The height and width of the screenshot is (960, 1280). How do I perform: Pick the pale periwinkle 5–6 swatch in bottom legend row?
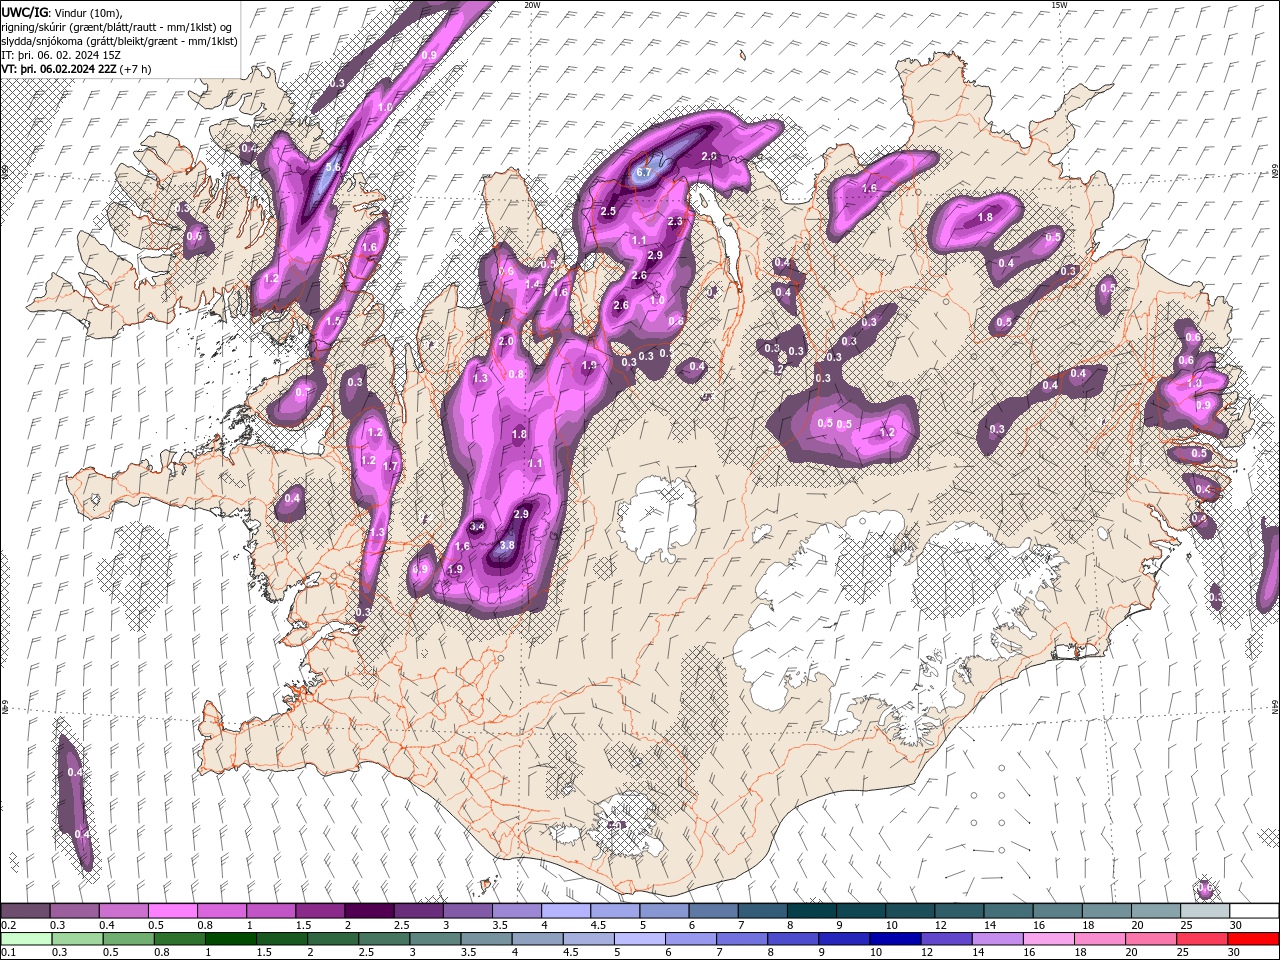click(x=640, y=938)
